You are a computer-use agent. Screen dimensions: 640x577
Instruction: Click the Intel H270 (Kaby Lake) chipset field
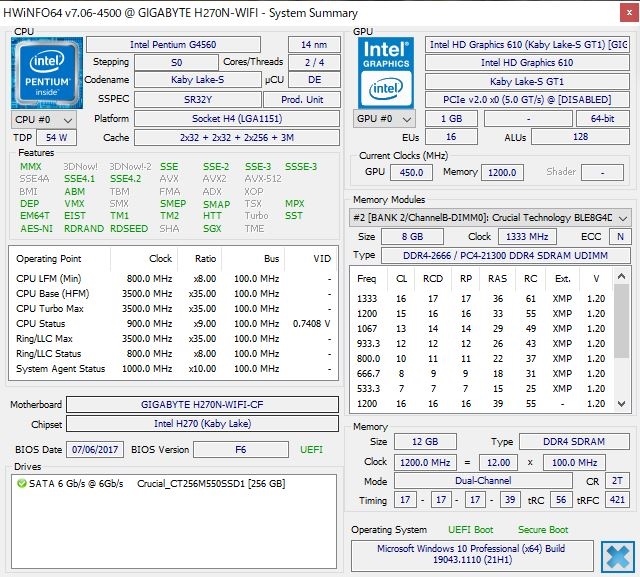(202, 424)
